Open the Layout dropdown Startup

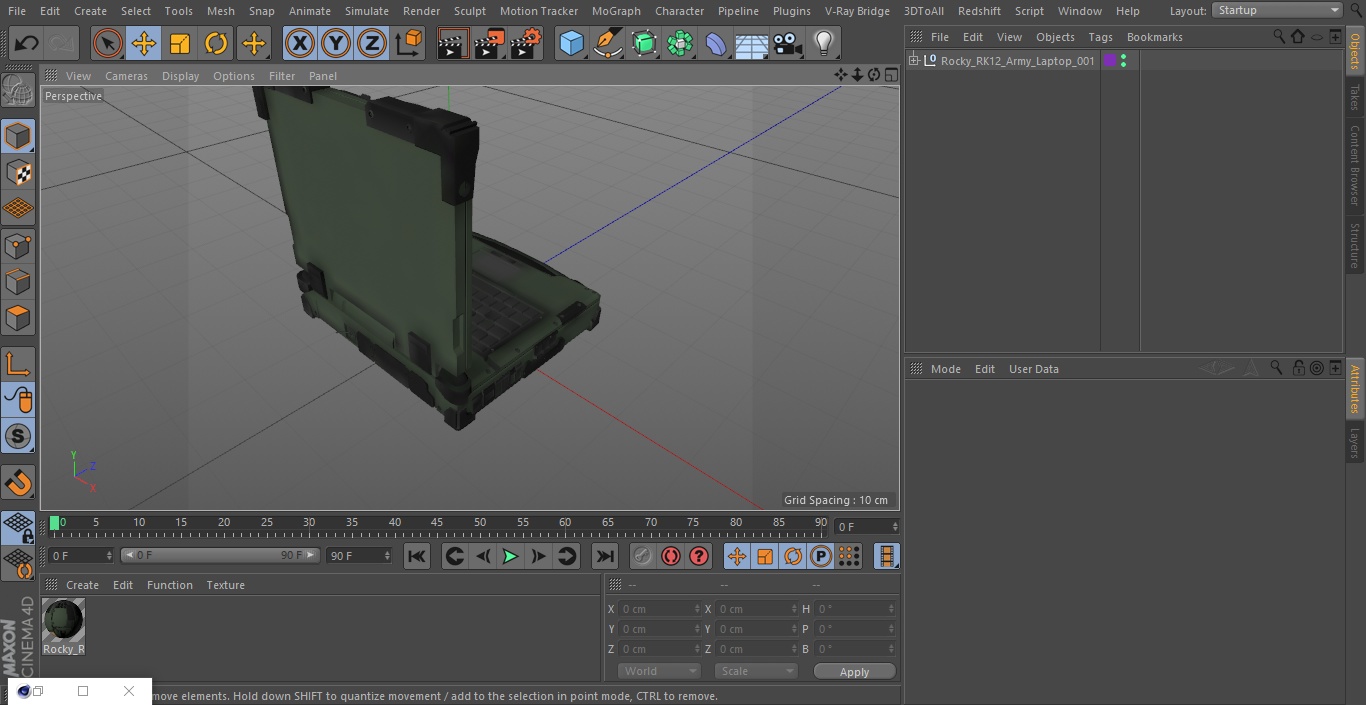click(x=1277, y=10)
